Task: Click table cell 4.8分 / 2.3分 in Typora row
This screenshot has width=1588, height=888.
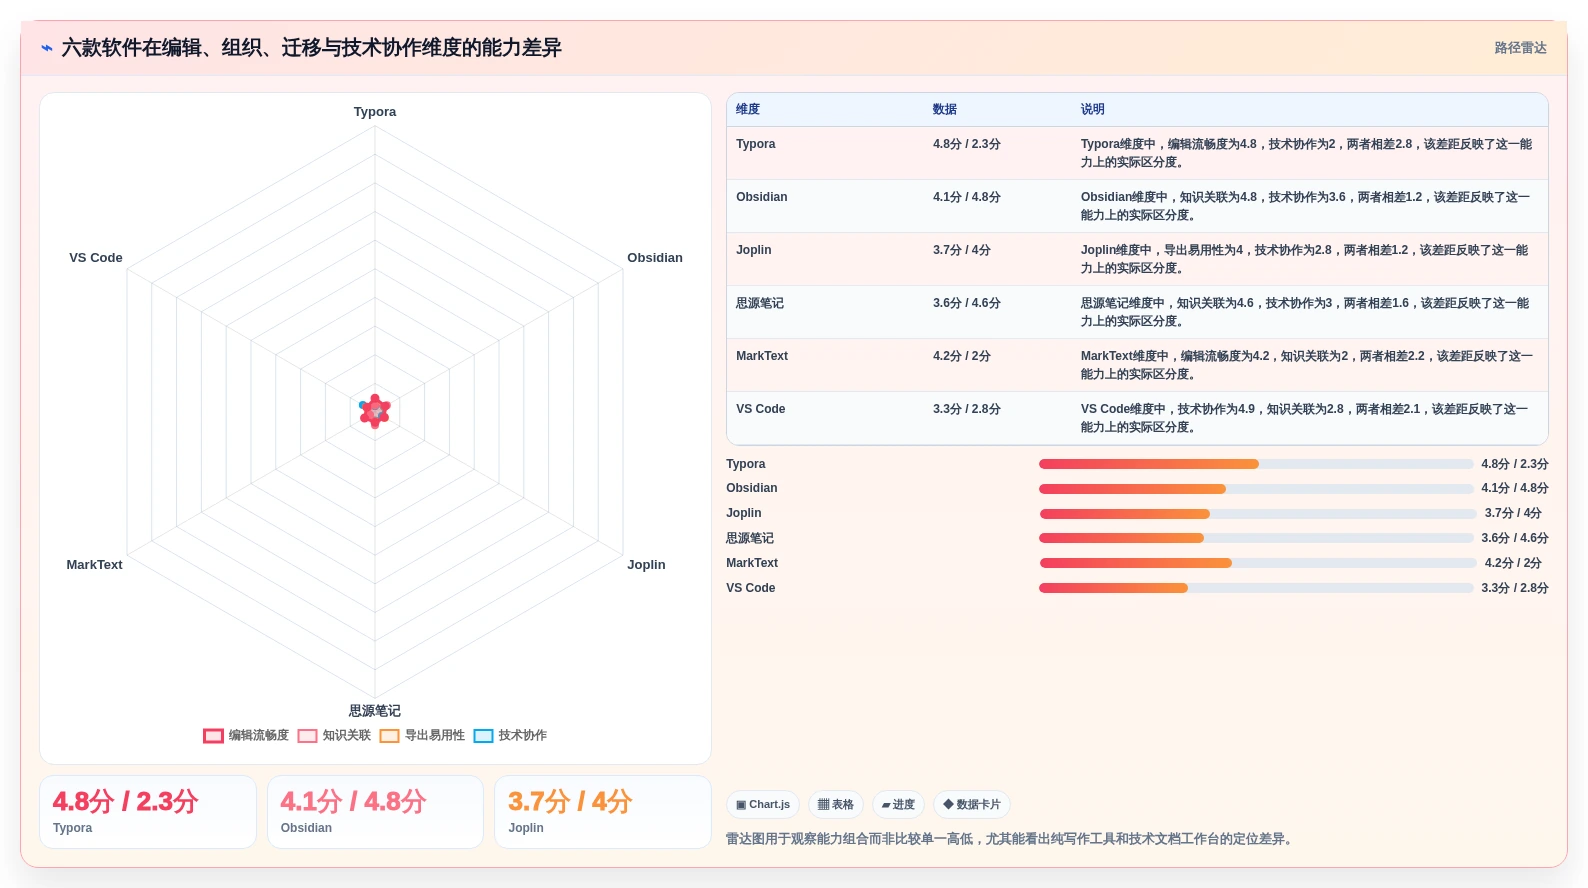Action: click(x=967, y=144)
